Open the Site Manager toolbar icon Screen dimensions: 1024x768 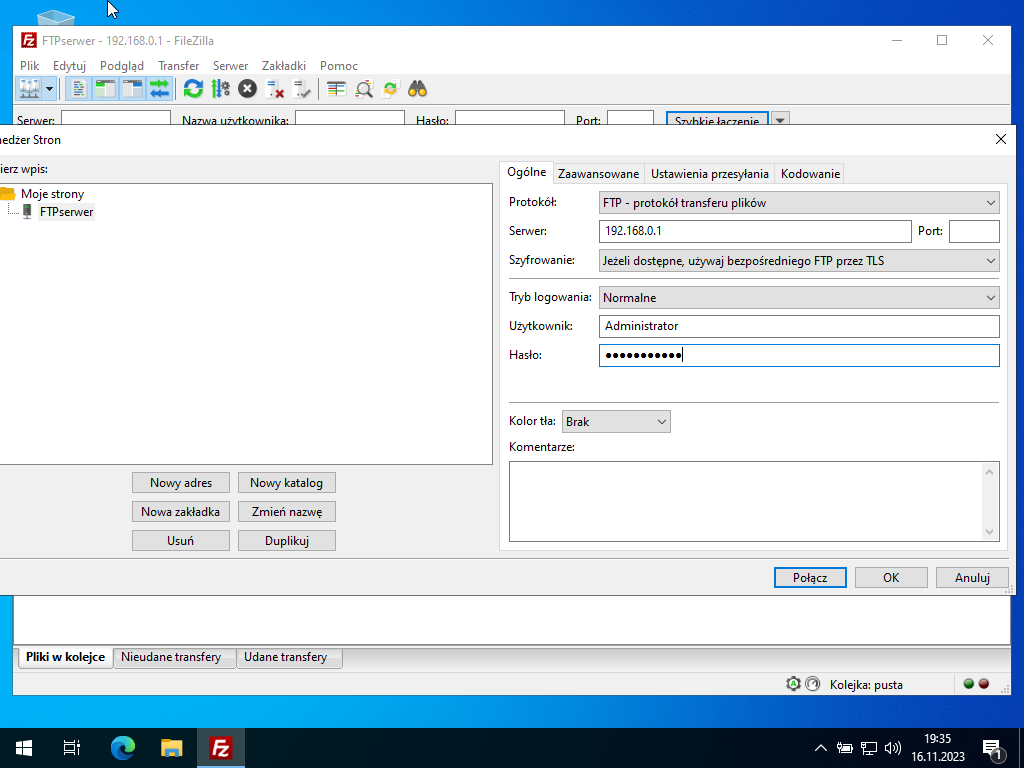(x=29, y=89)
